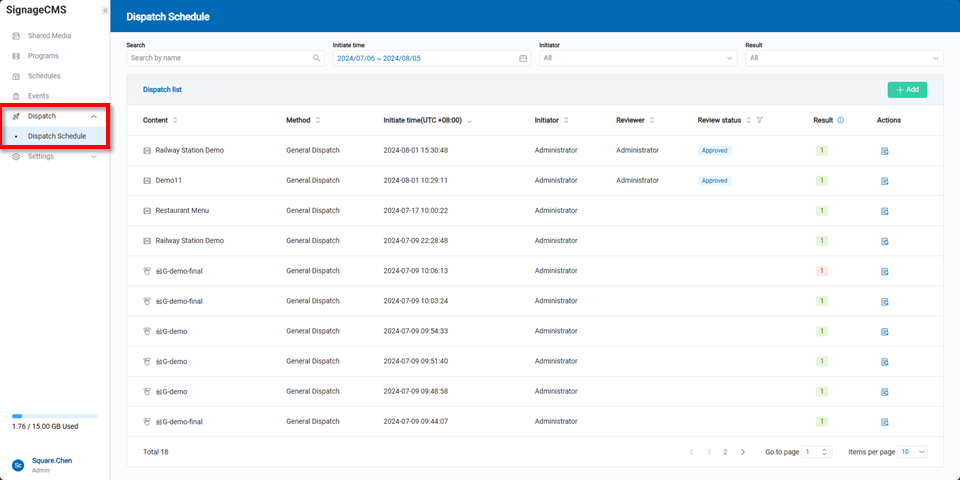This screenshot has height=480, width=960.
Task: Click the Review status filter funnel icon
Action: coord(760,120)
